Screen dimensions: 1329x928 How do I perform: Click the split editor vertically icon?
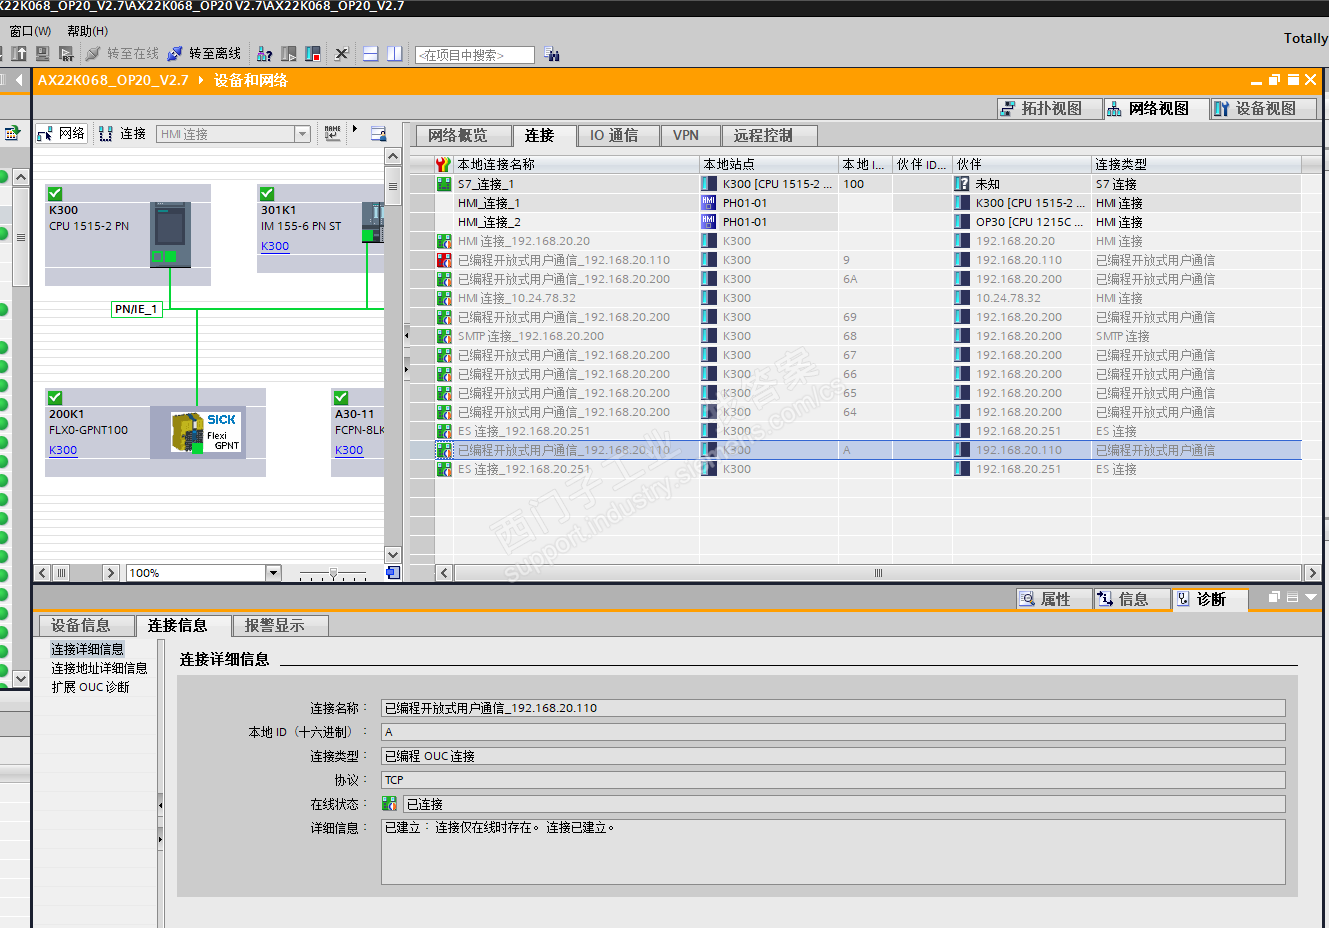tap(395, 54)
